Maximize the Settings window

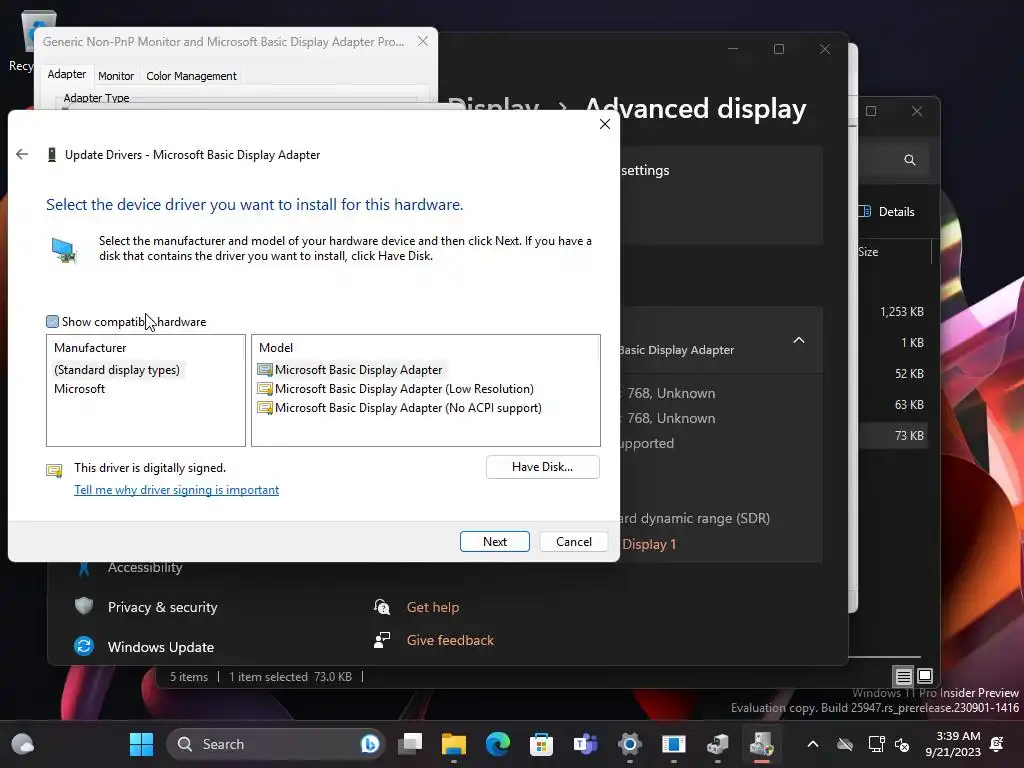[778, 49]
